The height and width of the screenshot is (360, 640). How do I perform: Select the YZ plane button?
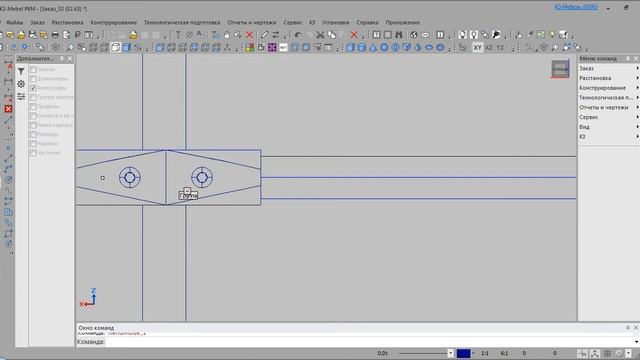(500, 48)
